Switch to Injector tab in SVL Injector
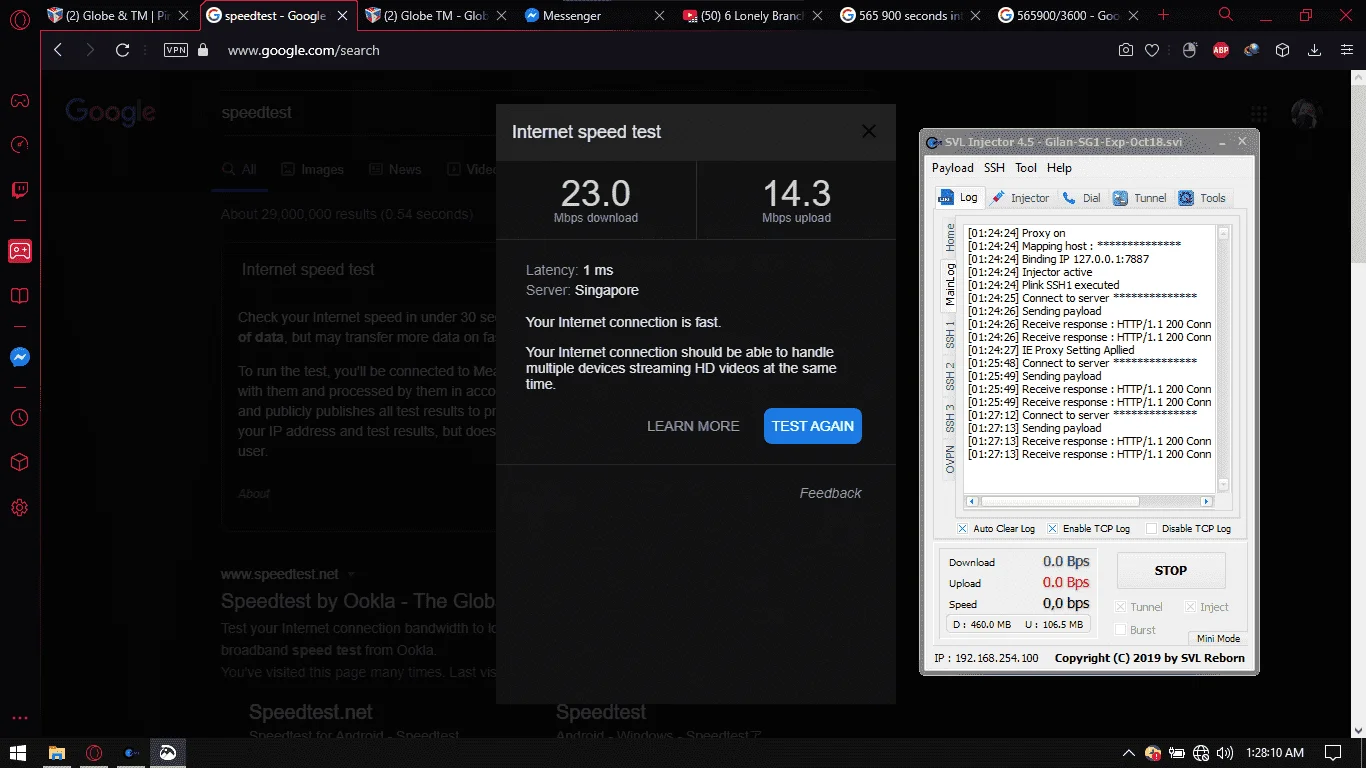Screen dimensions: 1366x768 pos(1020,198)
